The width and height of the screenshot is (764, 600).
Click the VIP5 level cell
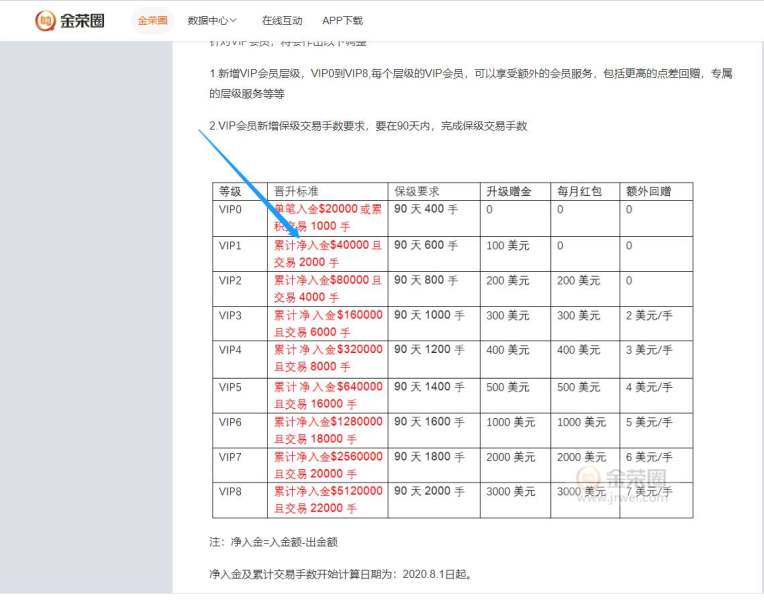[x=240, y=395]
